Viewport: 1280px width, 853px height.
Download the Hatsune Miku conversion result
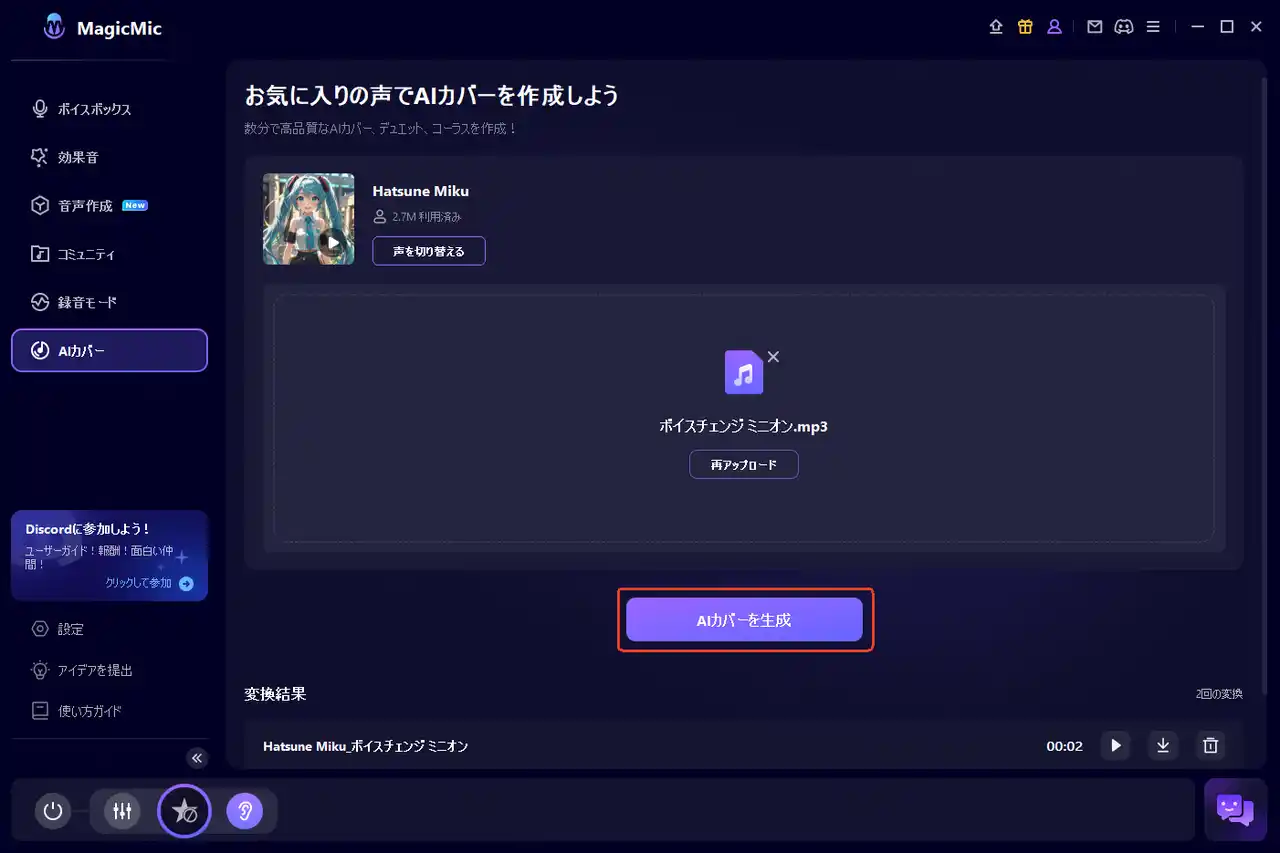(x=1163, y=745)
